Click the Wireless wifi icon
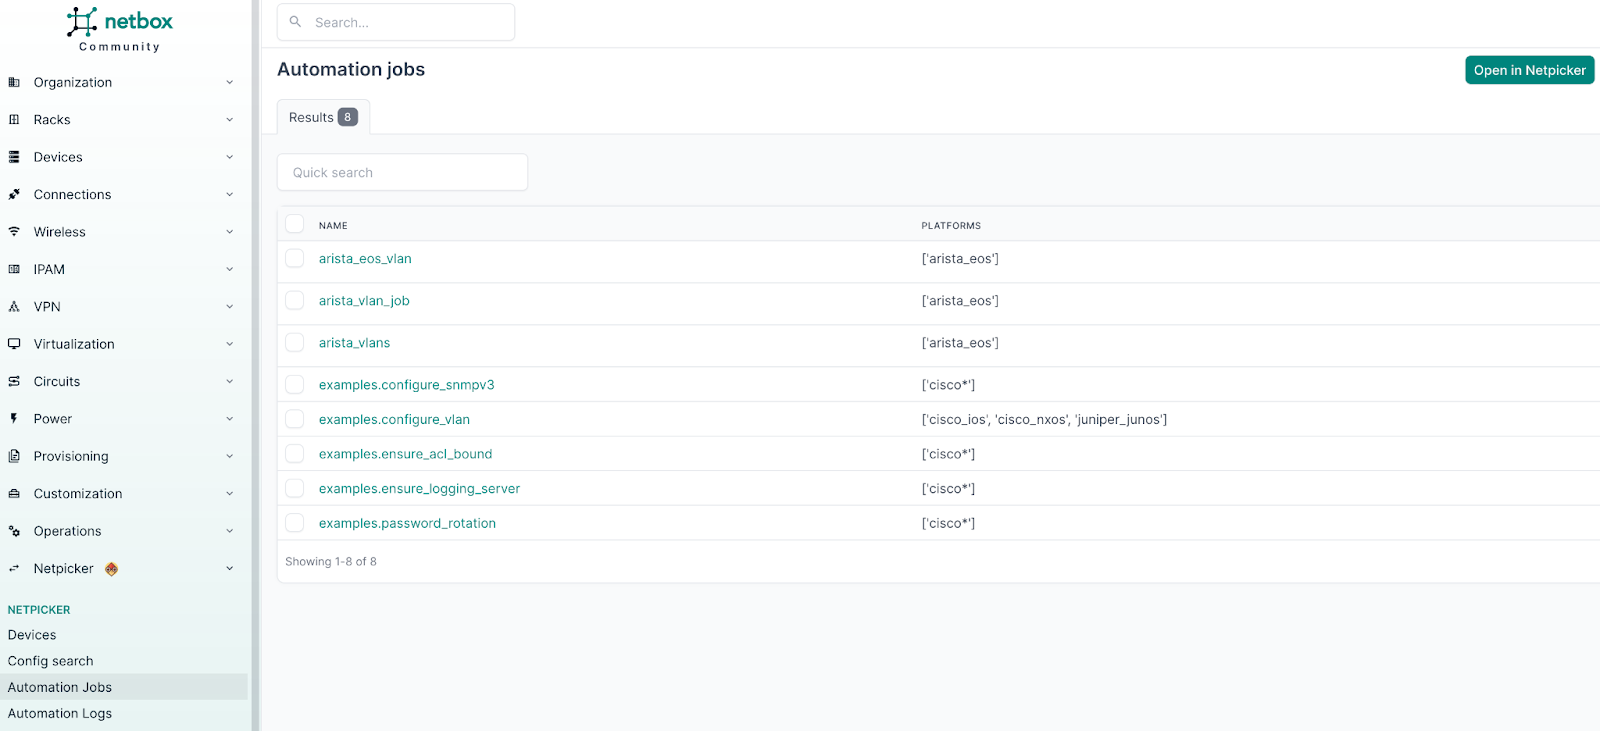This screenshot has width=1600, height=731. pos(14,232)
